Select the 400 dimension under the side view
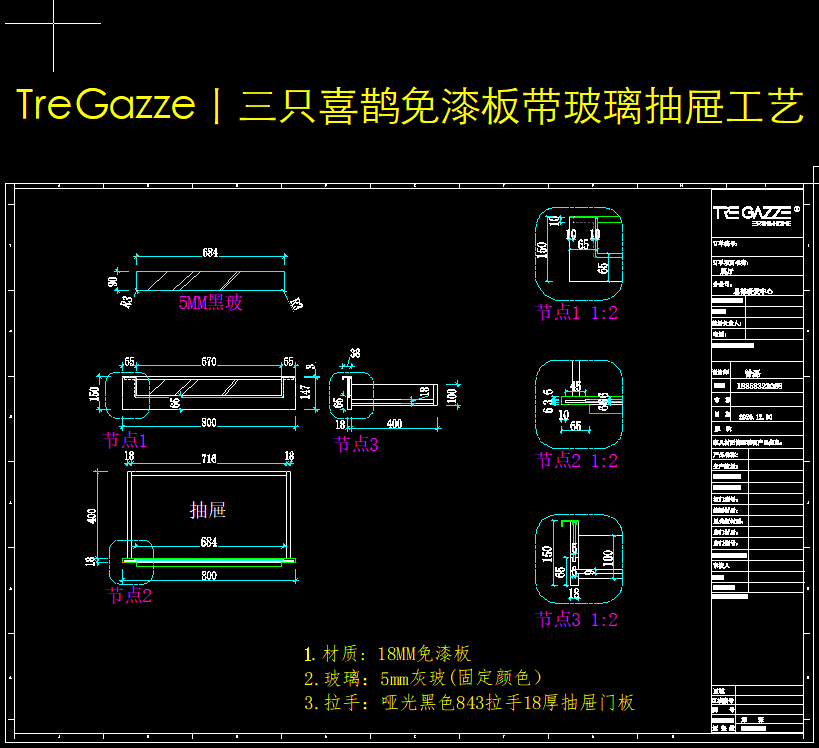 (394, 424)
